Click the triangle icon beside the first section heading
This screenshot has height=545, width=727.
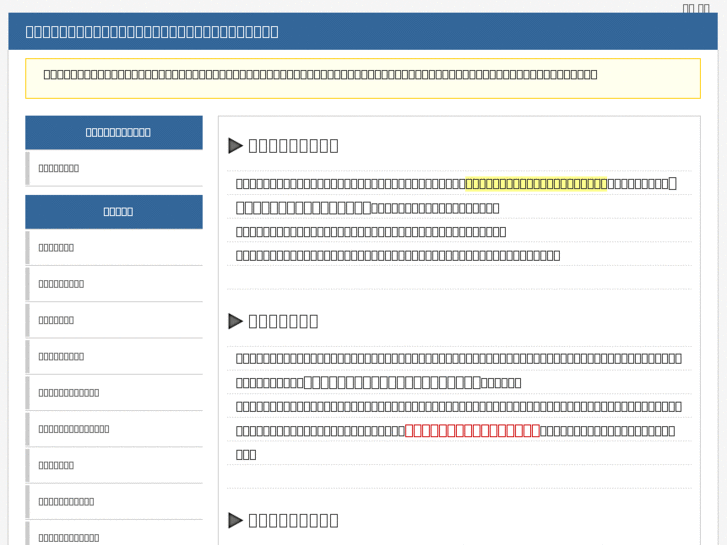pyautogui.click(x=236, y=146)
